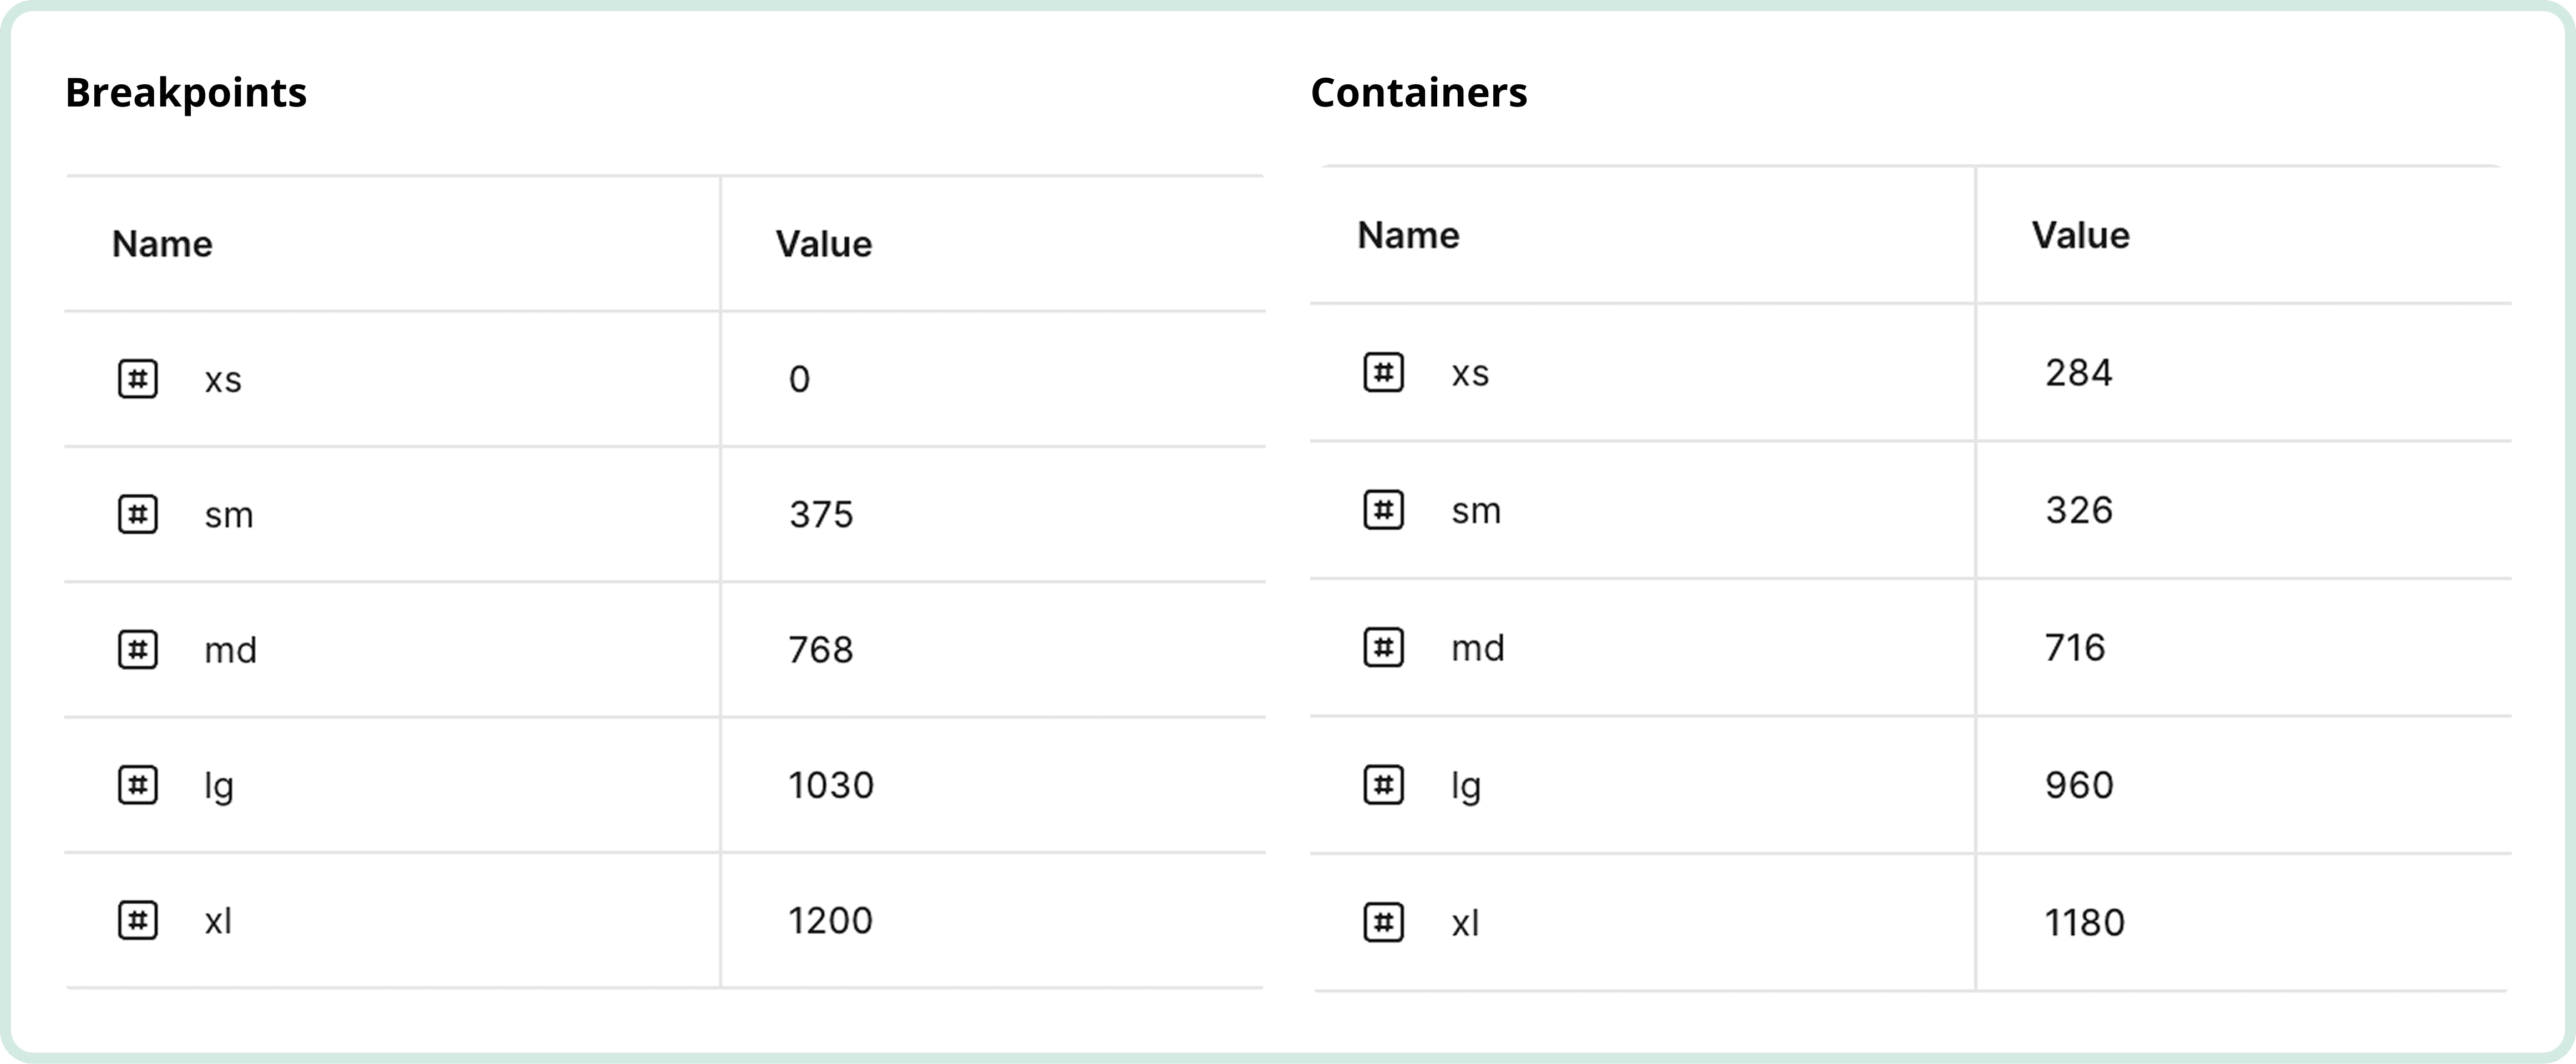
Task: Click the Breakpoints section heading
Action: click(186, 92)
